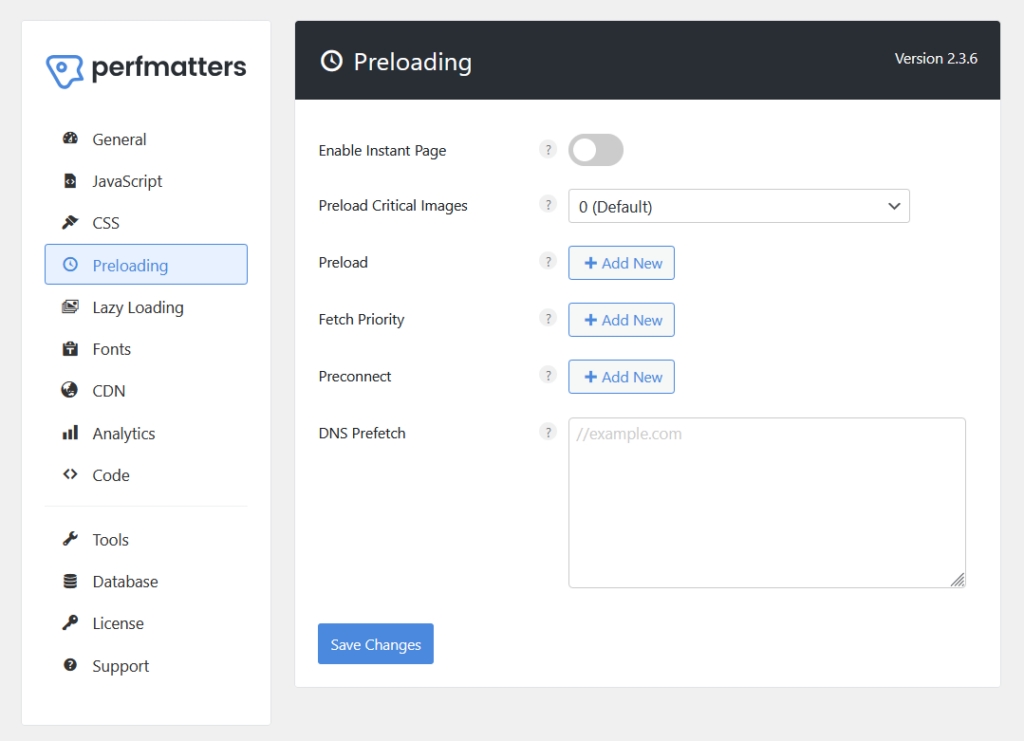
Task: Go to Database page
Action: tap(146, 581)
